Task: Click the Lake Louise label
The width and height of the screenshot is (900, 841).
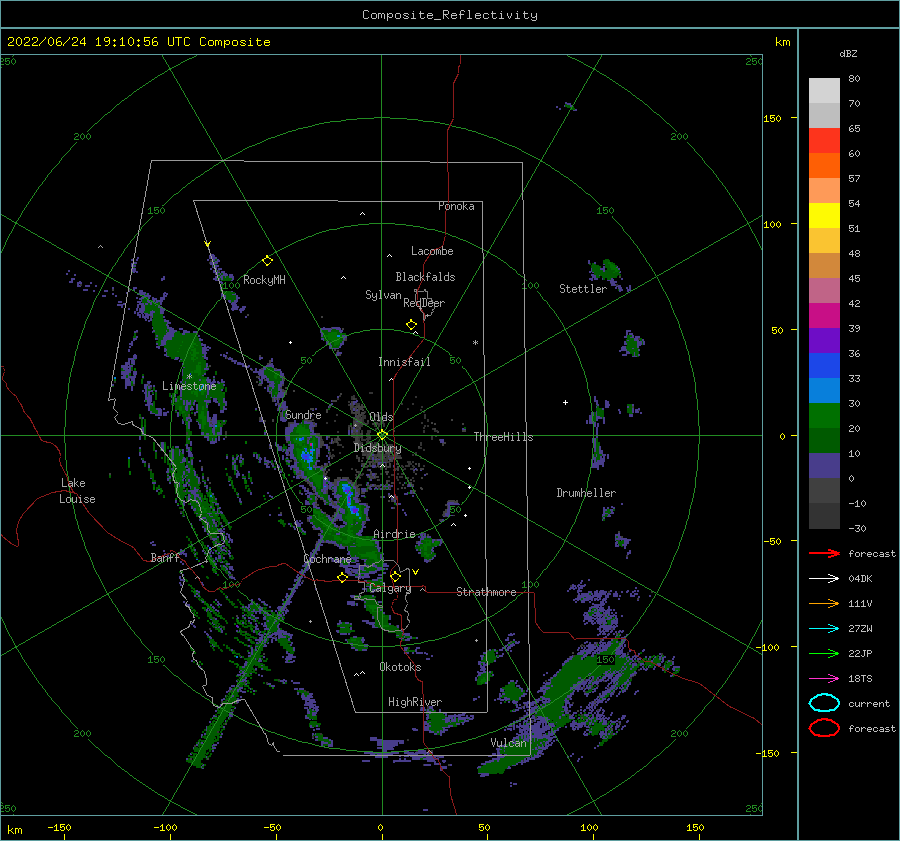Action: (77, 491)
